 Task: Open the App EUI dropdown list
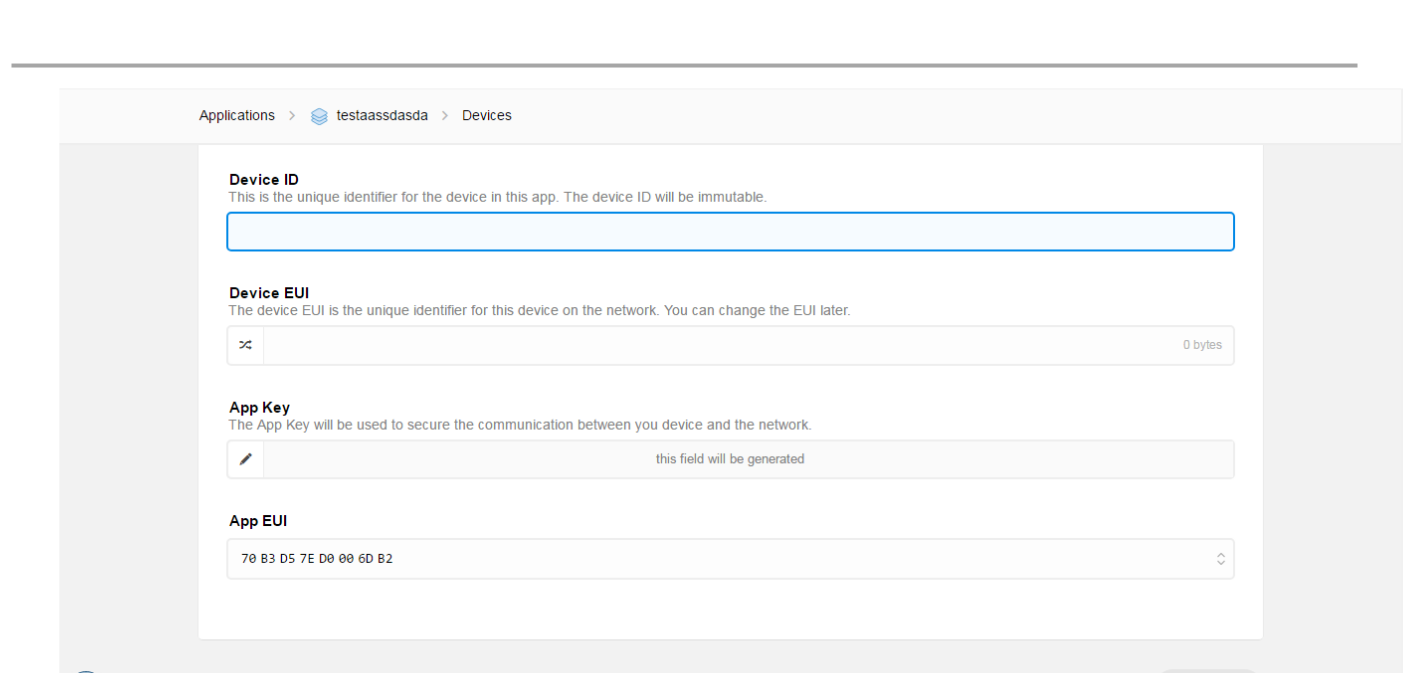pyautogui.click(x=730, y=559)
